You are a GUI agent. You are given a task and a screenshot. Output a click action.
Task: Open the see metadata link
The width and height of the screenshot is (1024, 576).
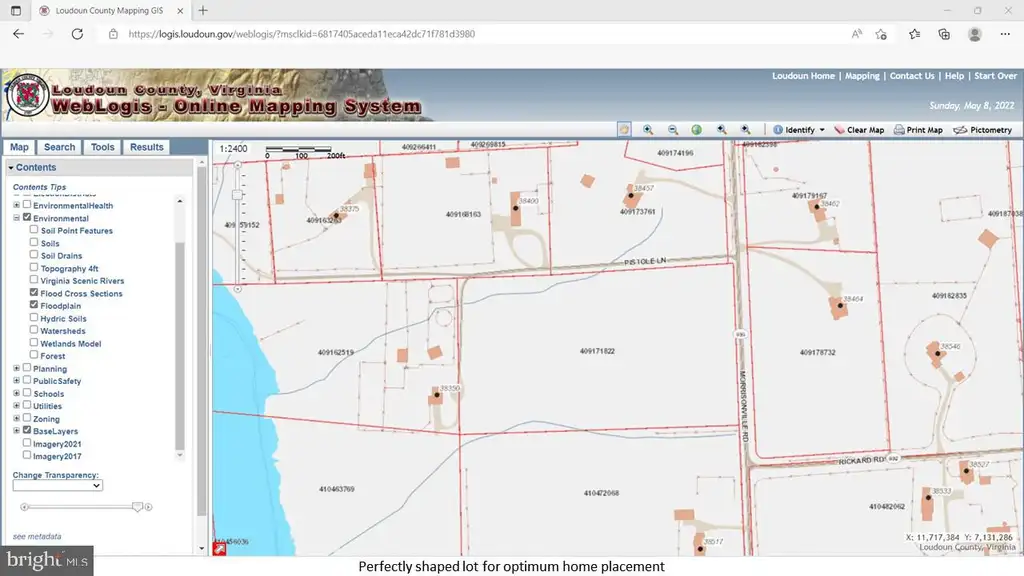click(37, 536)
